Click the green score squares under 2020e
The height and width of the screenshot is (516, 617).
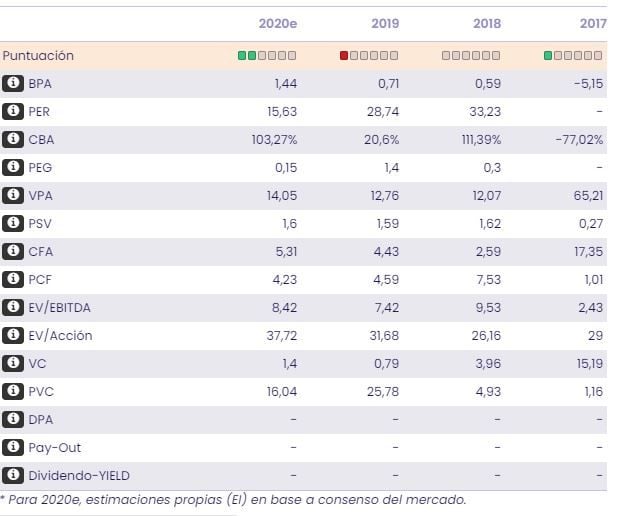[x=247, y=56]
